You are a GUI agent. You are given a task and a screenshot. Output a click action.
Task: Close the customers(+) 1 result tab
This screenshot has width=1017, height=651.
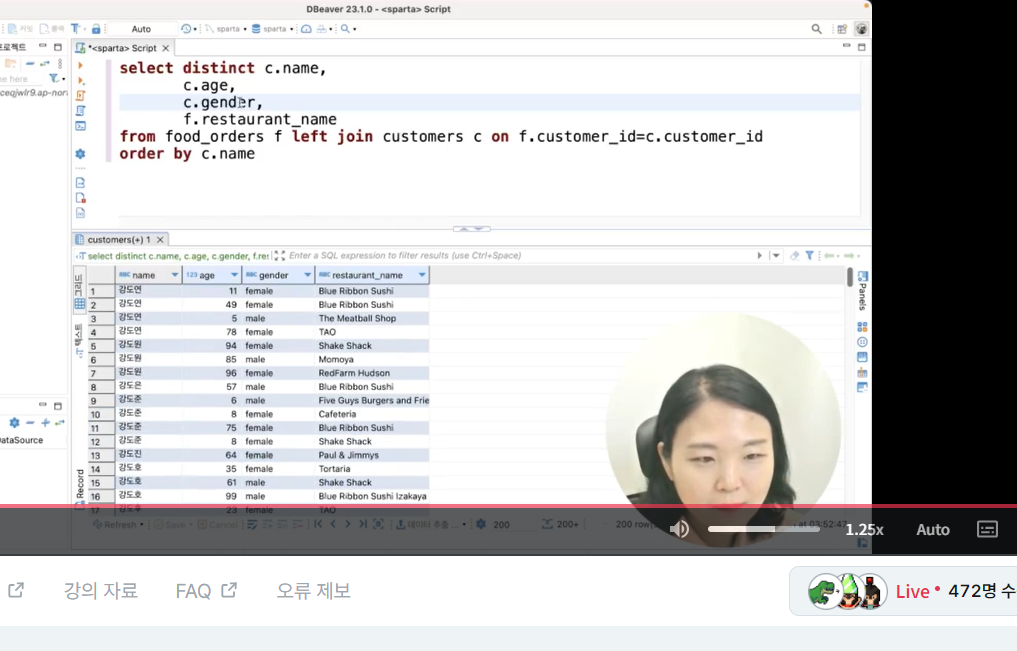(160, 239)
